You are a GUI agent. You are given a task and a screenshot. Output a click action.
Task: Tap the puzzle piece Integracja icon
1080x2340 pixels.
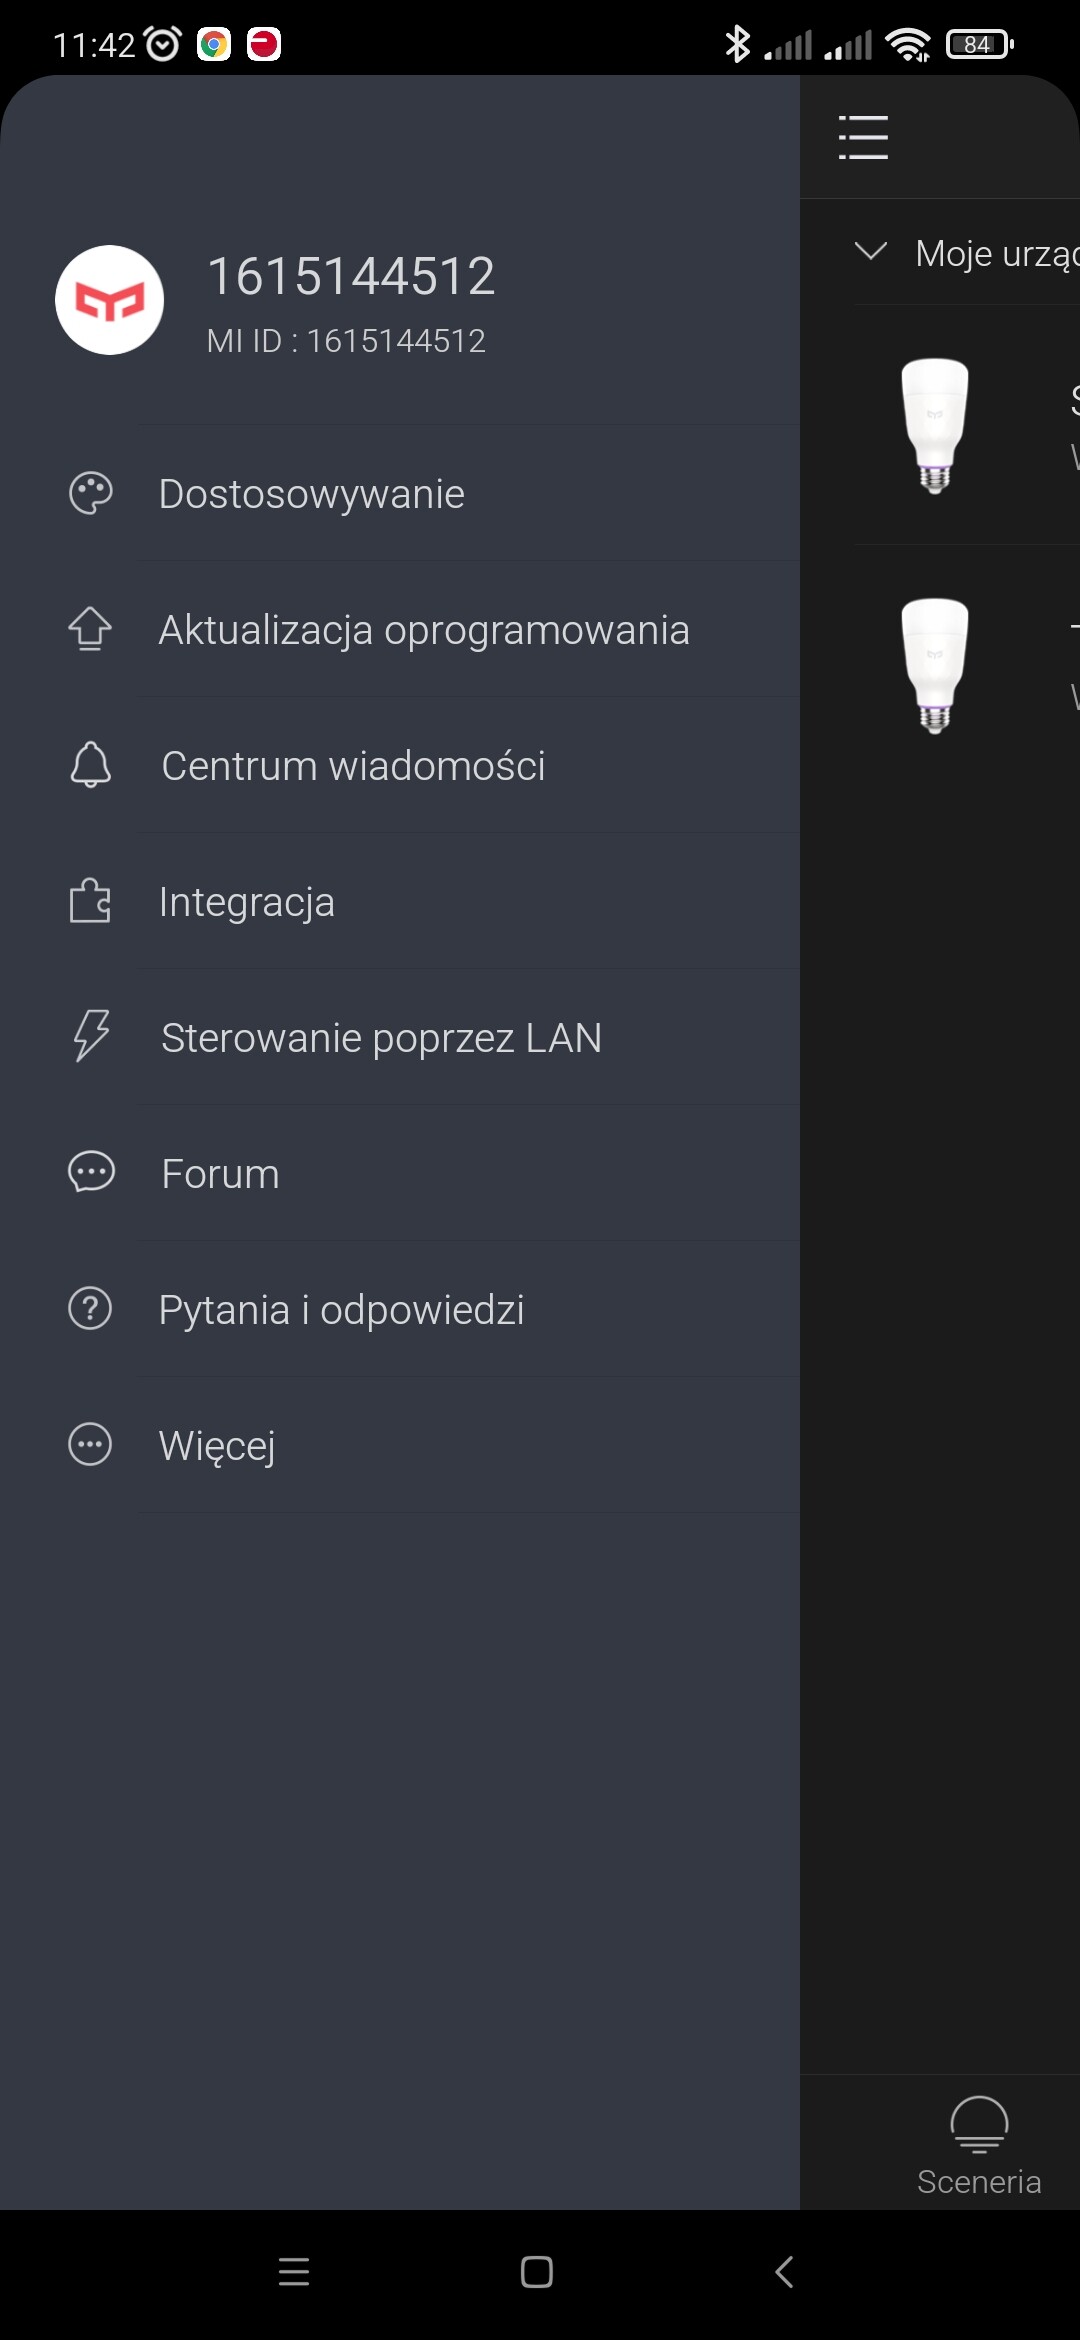tap(90, 901)
